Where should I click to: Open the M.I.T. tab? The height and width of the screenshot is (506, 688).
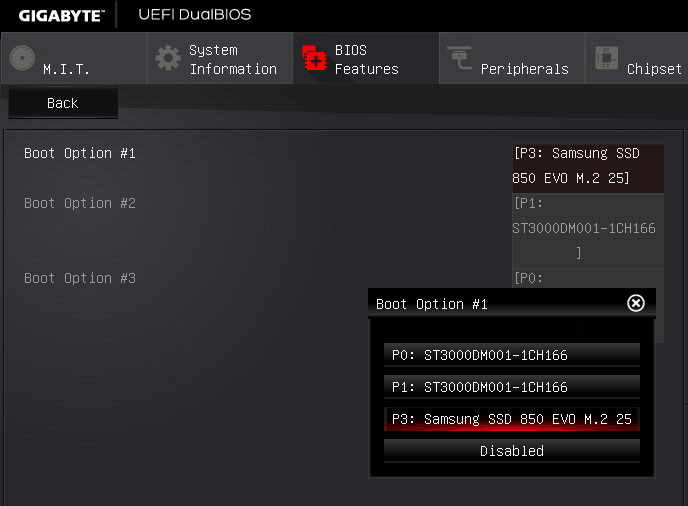click(74, 58)
